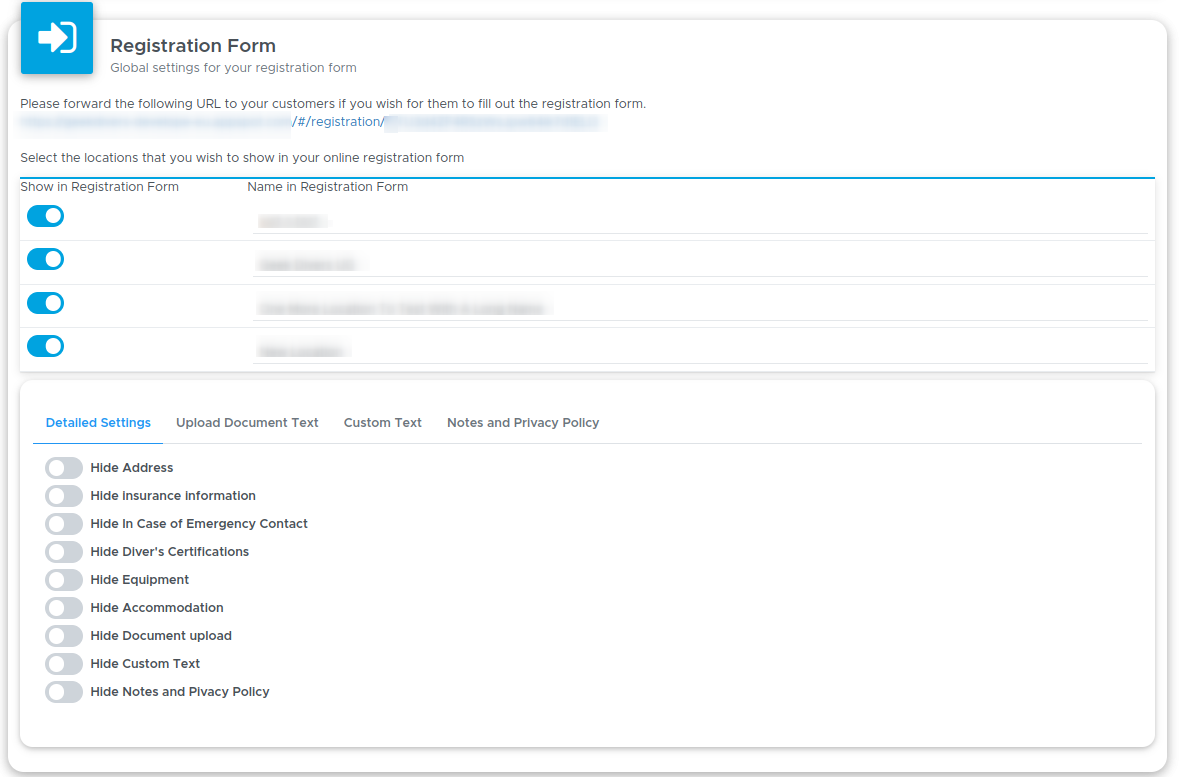Enable the Hide Address toggle
Image resolution: width=1180 pixels, height=777 pixels.
(x=63, y=468)
